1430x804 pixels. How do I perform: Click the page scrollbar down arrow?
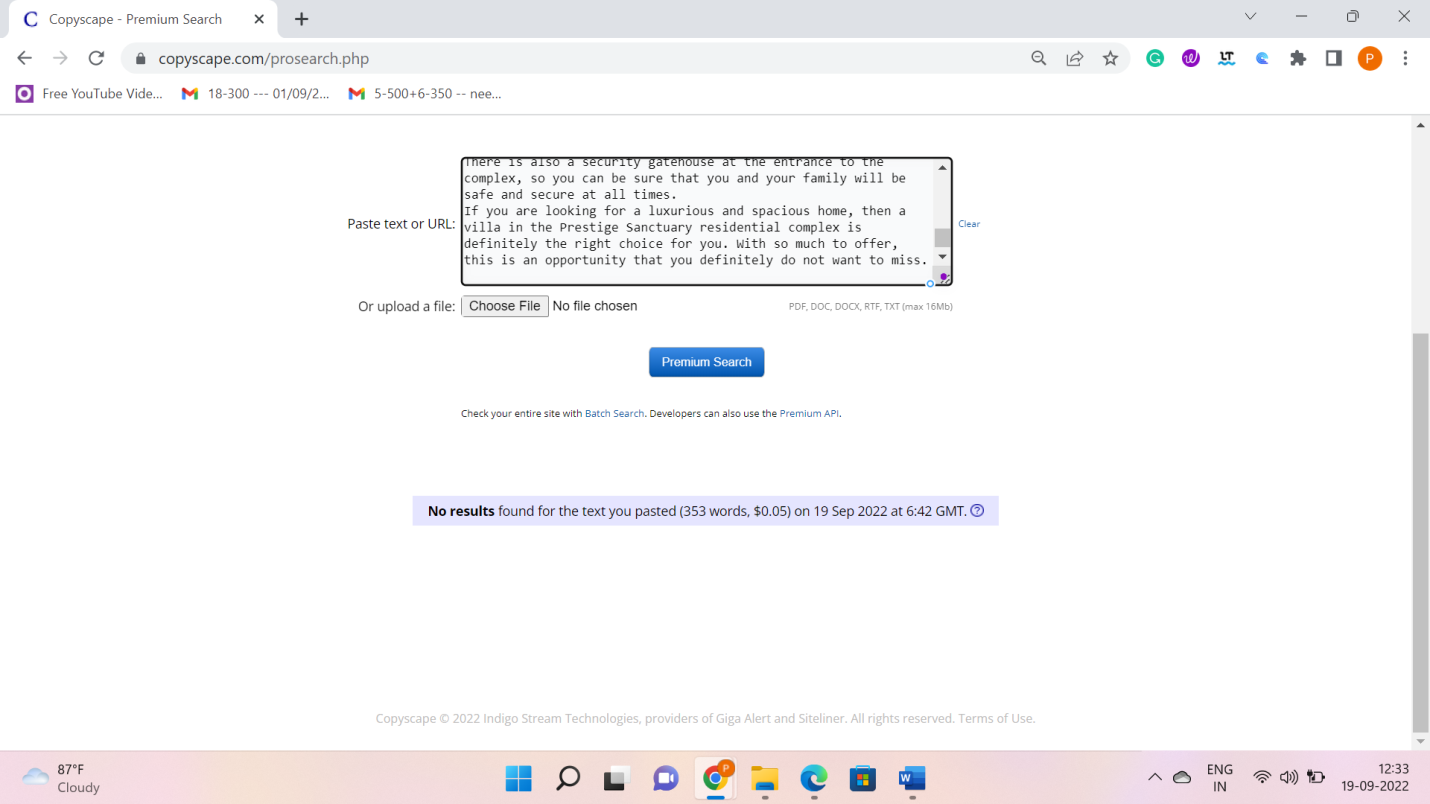[x=1420, y=741]
